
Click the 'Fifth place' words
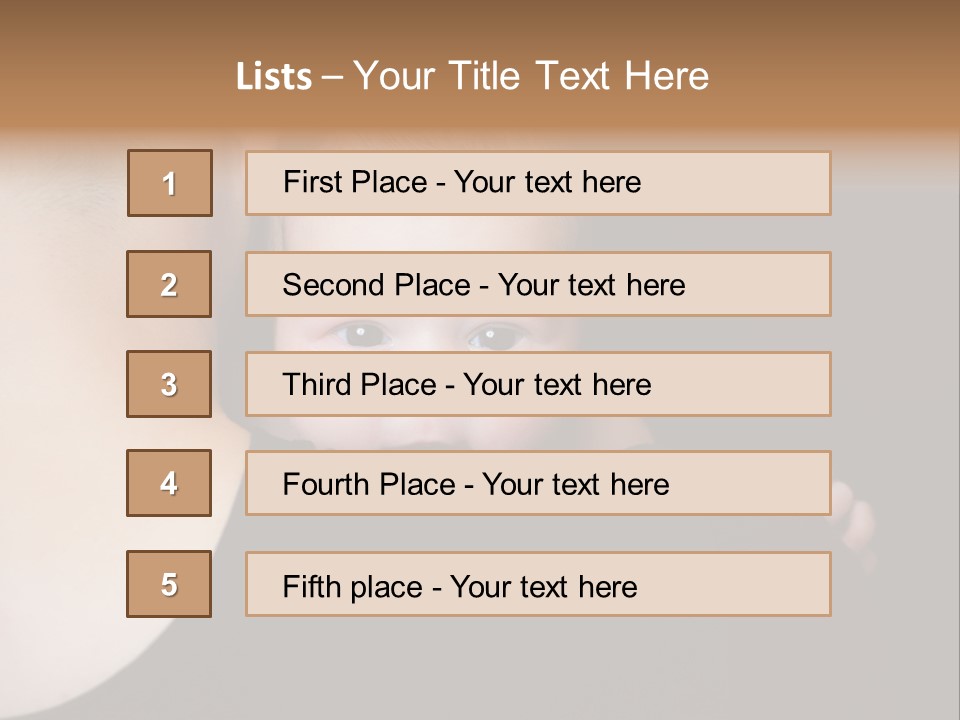click(x=352, y=586)
